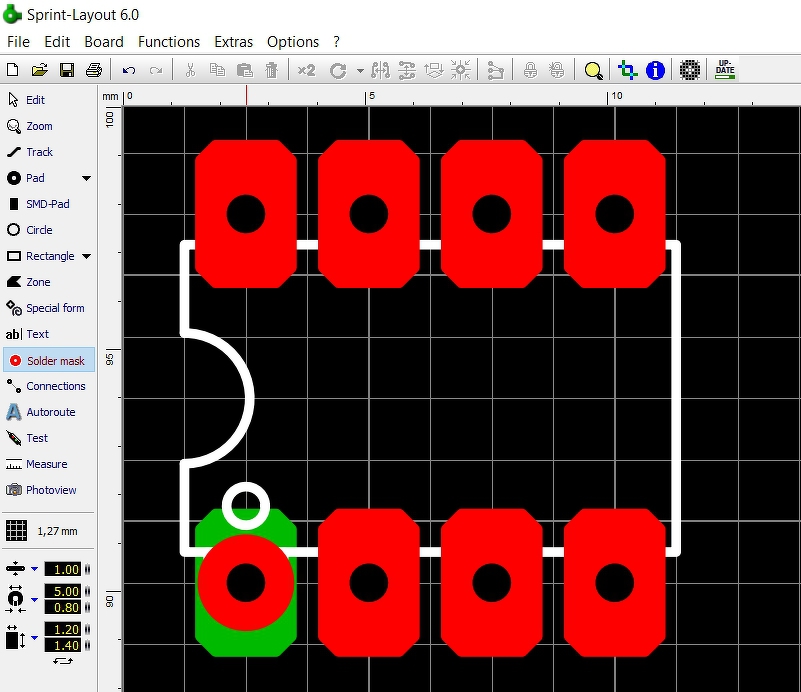This screenshot has width=801, height=692.
Task: Click the Print icon
Action: [94, 70]
